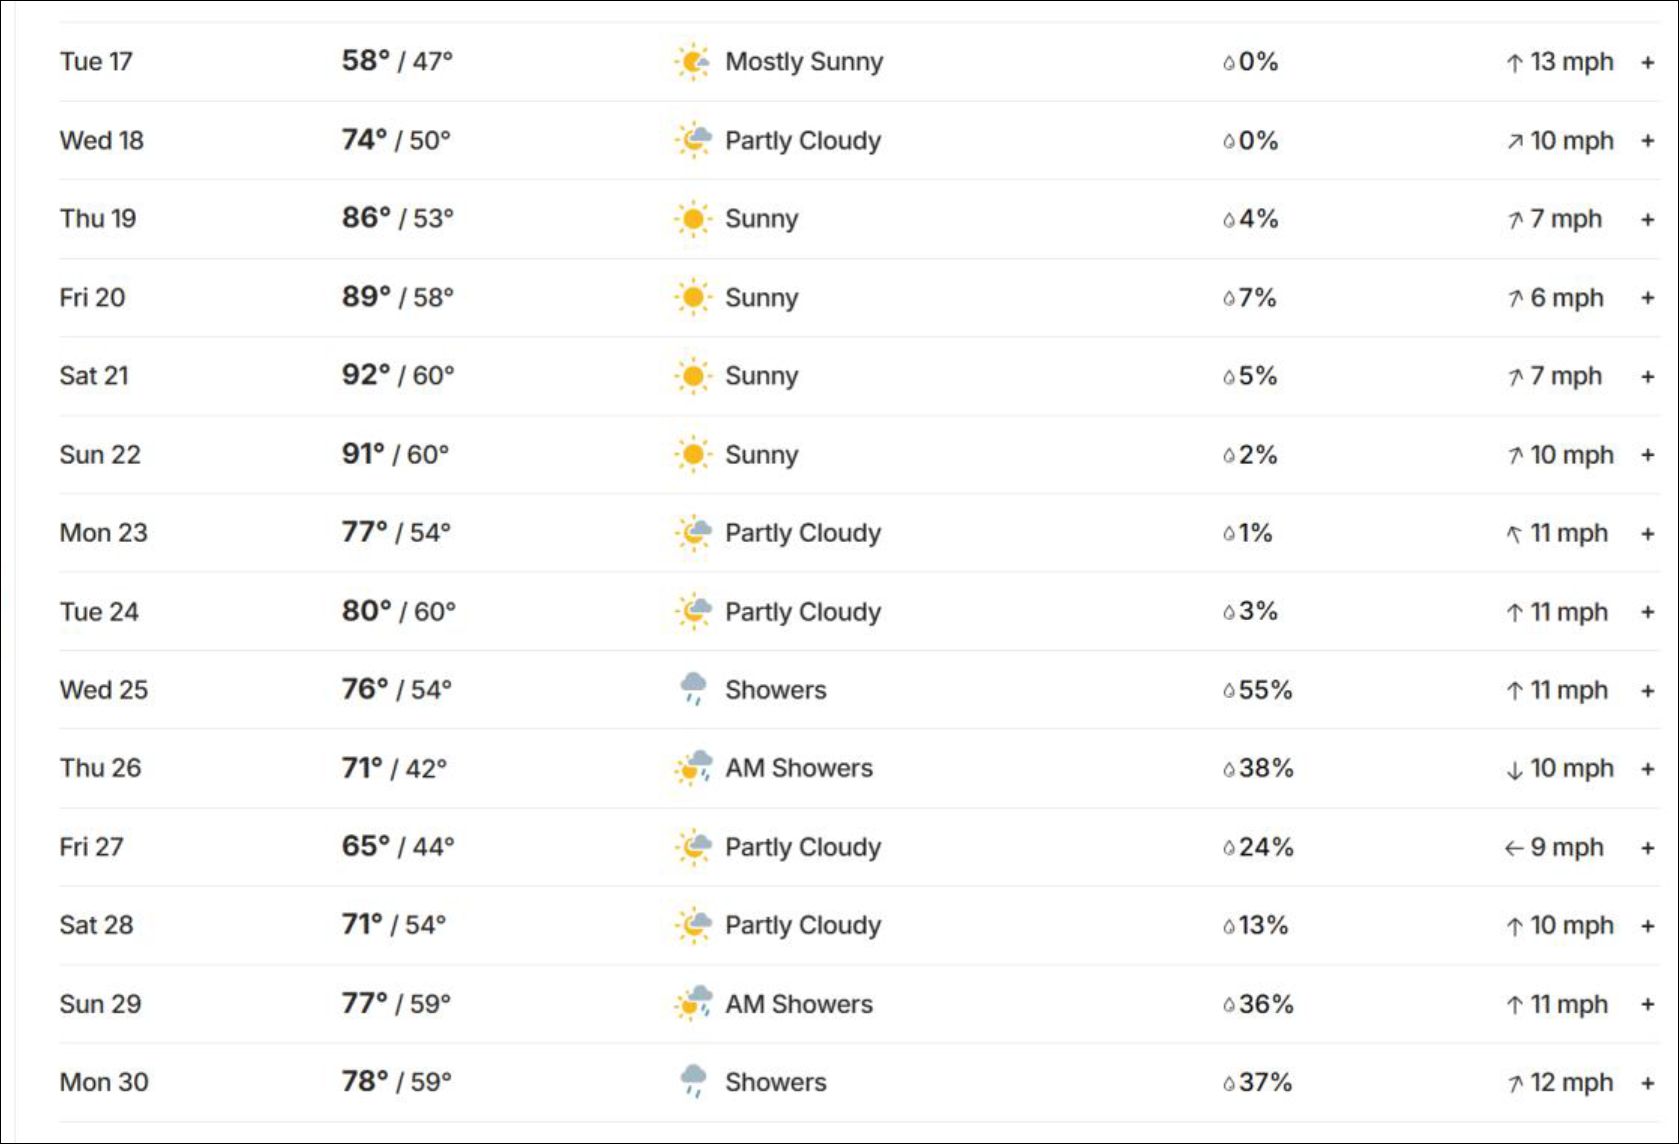Click the 11 mph wind on Tue 24
This screenshot has width=1679, height=1144.
(x=1569, y=612)
